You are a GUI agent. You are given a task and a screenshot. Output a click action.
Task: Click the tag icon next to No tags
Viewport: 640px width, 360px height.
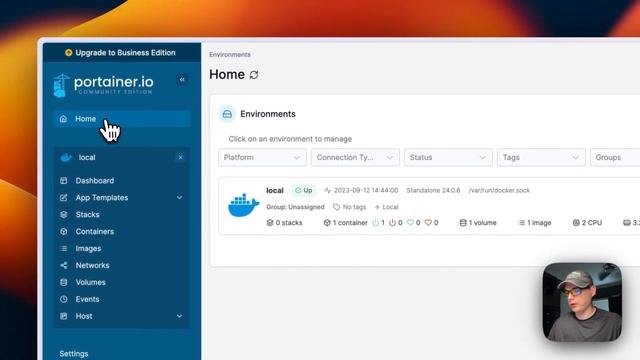pyautogui.click(x=336, y=207)
